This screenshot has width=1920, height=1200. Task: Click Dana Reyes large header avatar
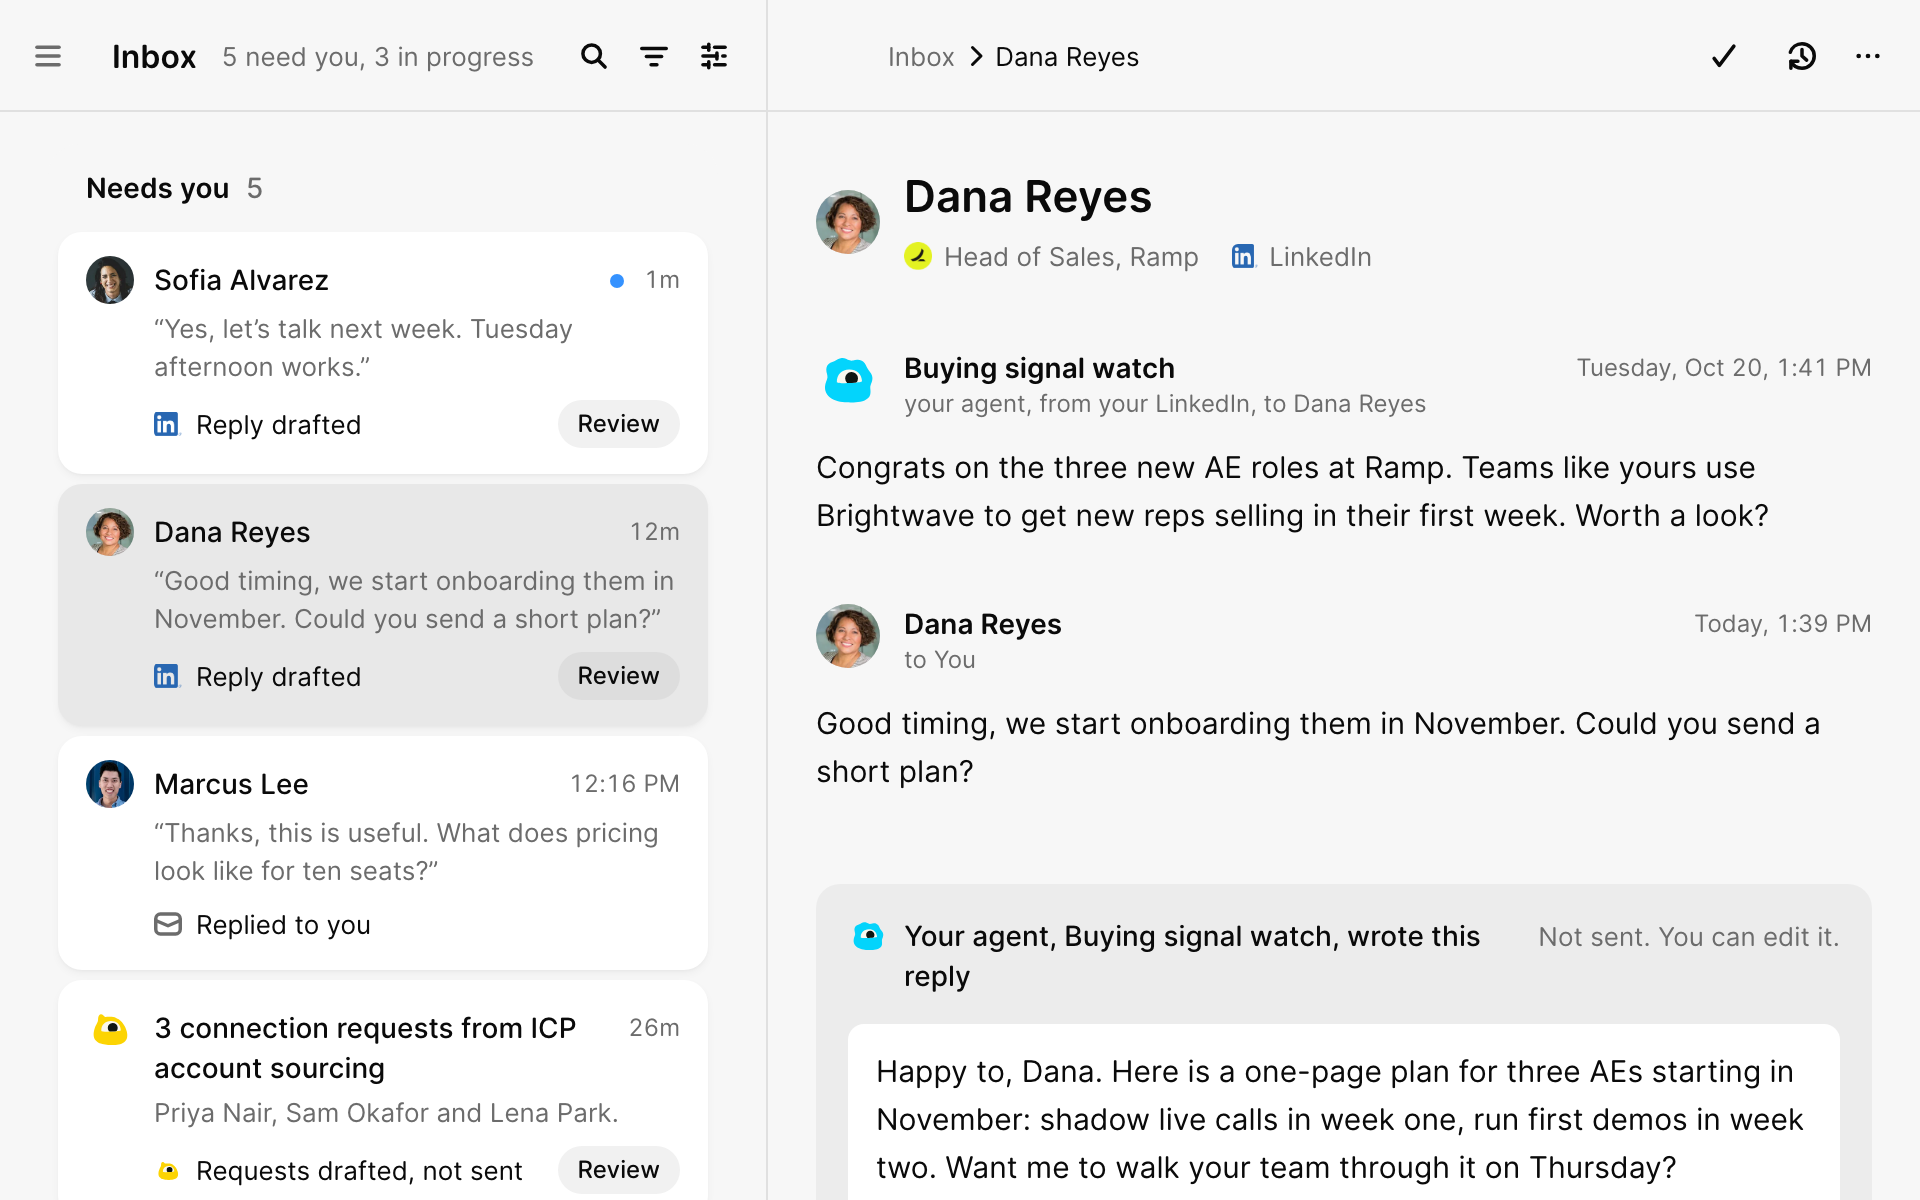point(848,222)
